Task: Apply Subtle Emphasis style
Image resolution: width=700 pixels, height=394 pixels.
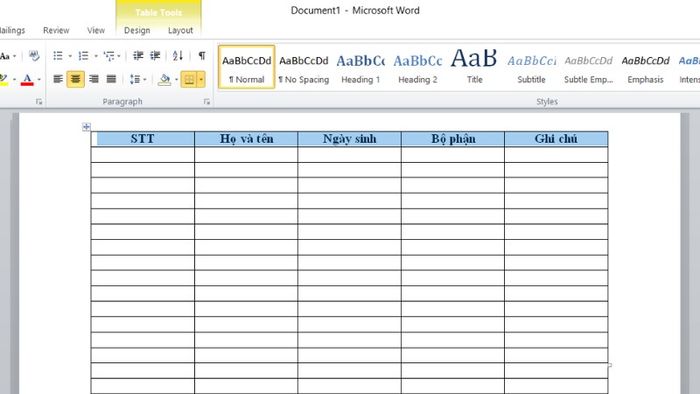Action: (588, 67)
